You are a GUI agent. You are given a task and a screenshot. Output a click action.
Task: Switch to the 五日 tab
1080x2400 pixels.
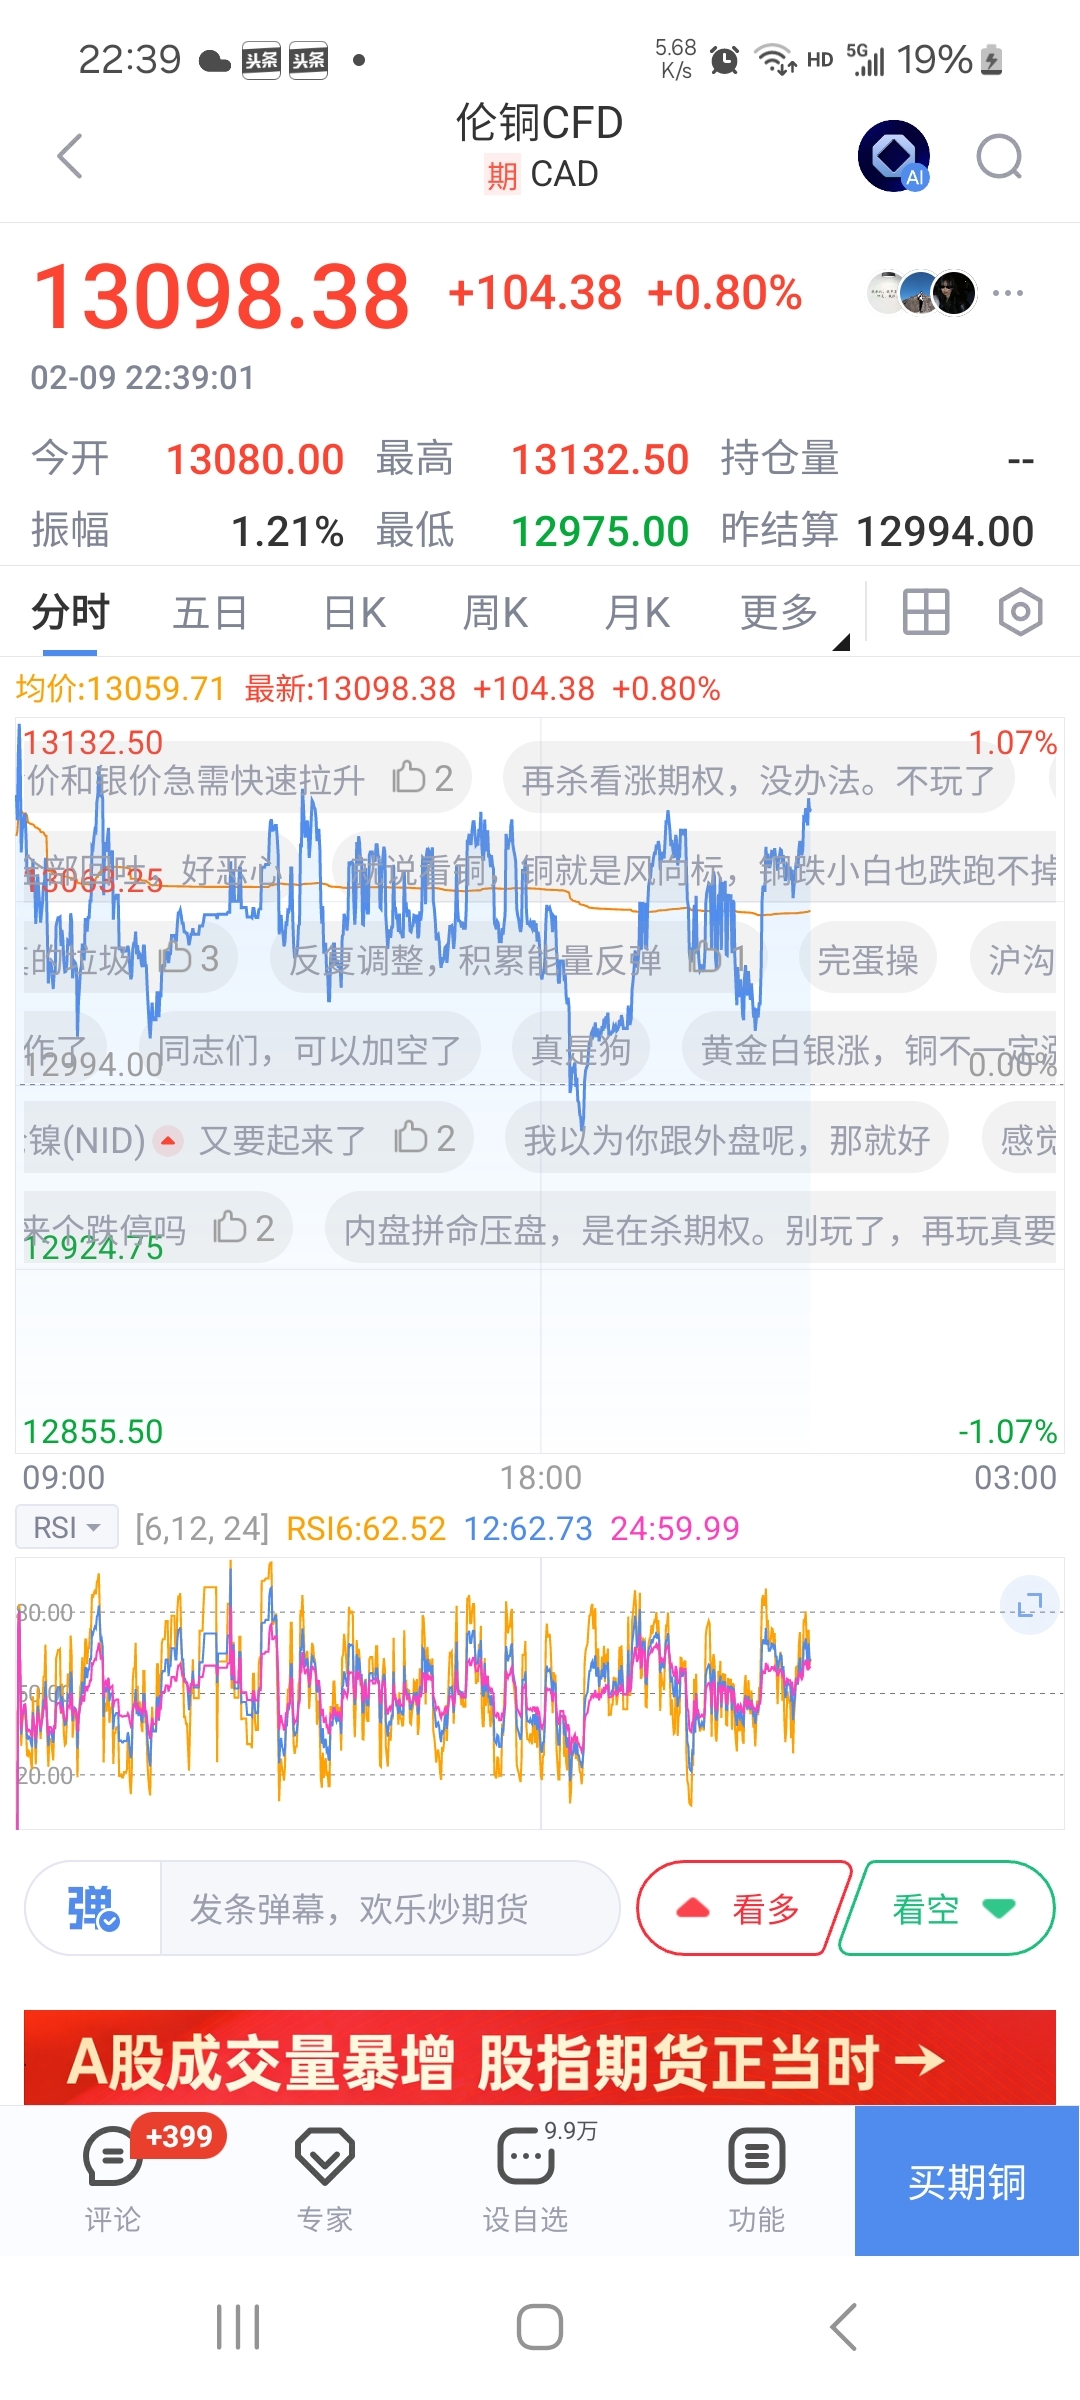point(210,612)
